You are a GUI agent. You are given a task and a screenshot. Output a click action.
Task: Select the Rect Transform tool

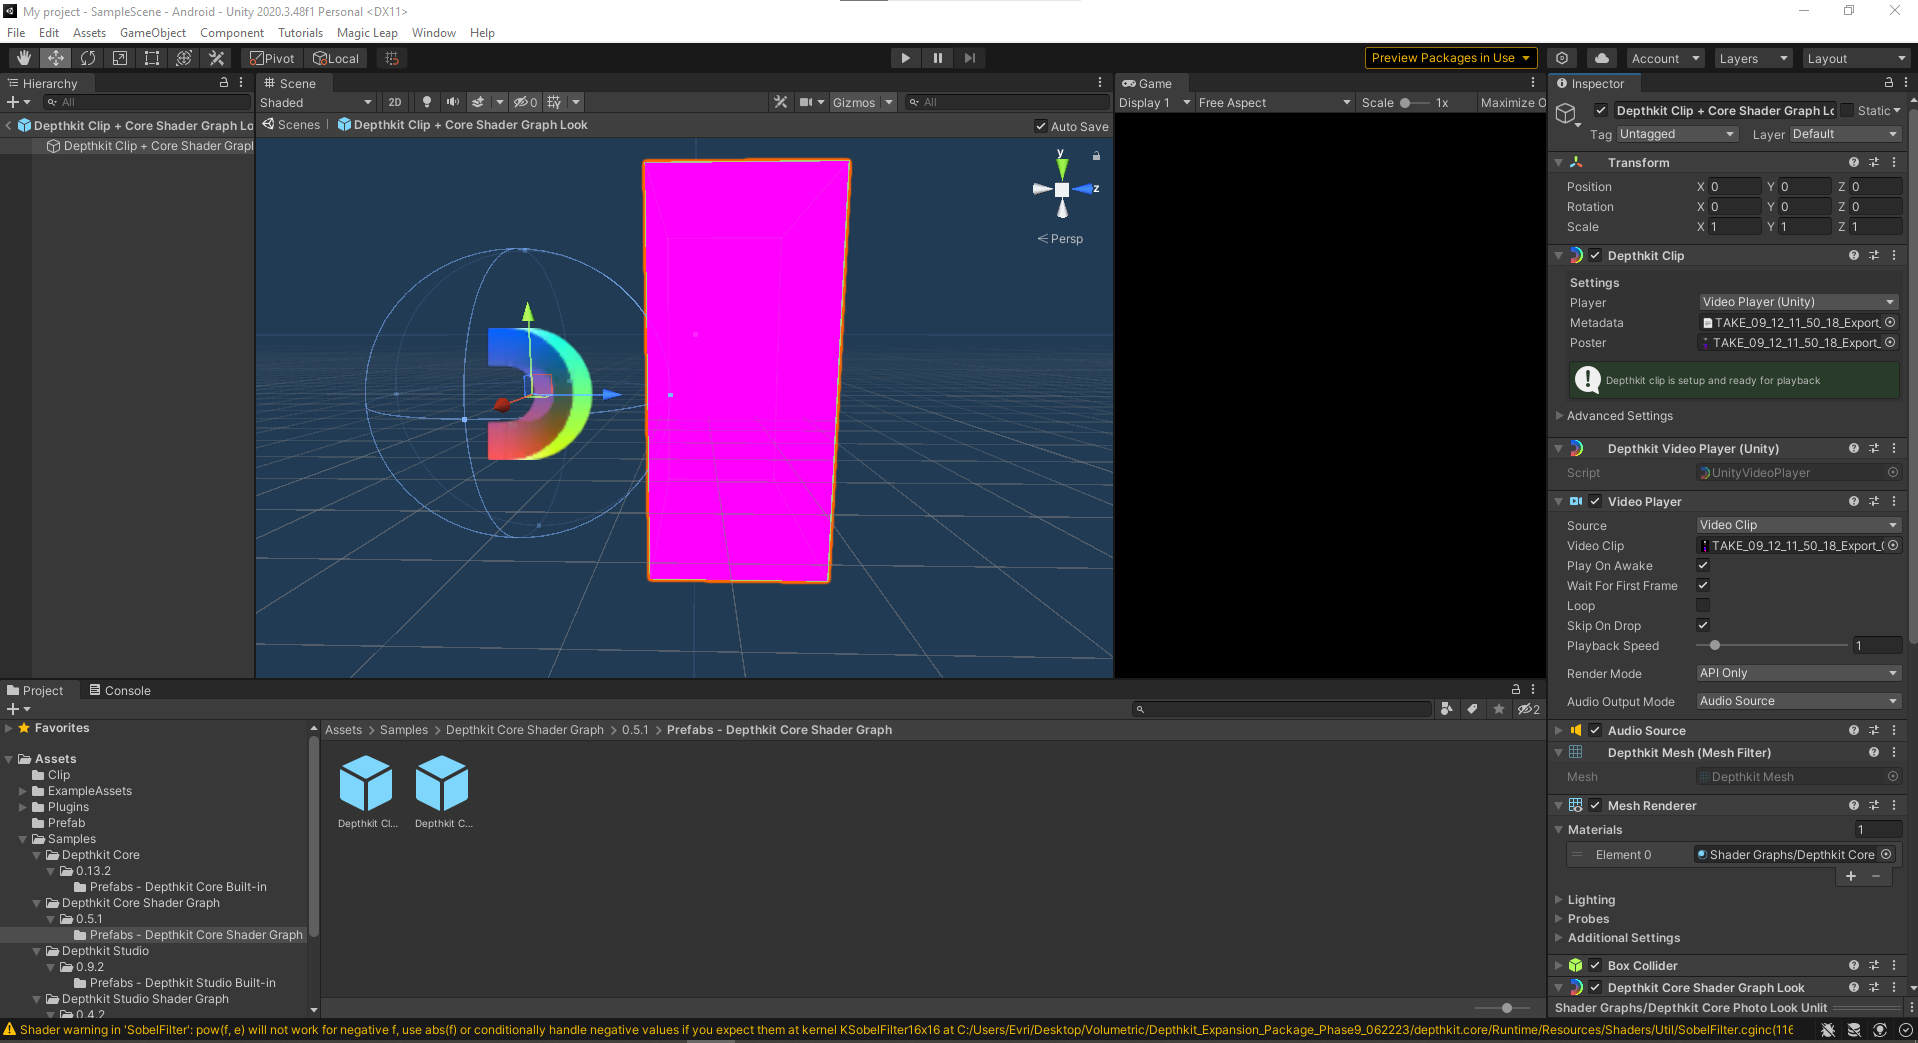(x=152, y=58)
